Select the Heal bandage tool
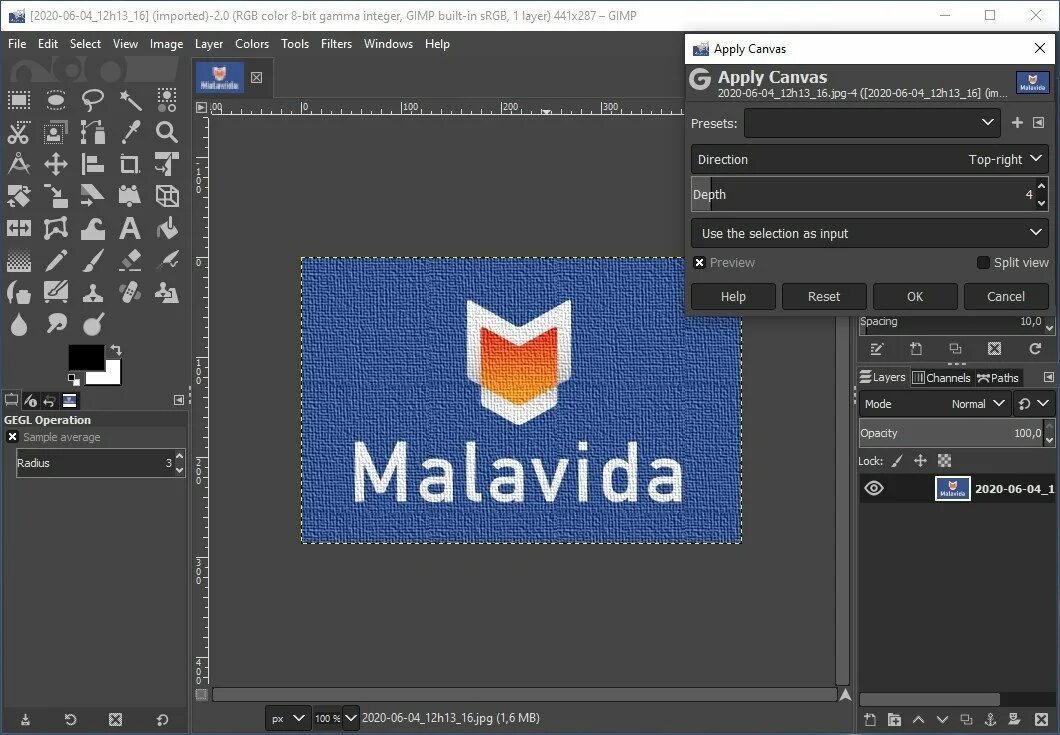Image resolution: width=1060 pixels, height=735 pixels. coord(130,293)
